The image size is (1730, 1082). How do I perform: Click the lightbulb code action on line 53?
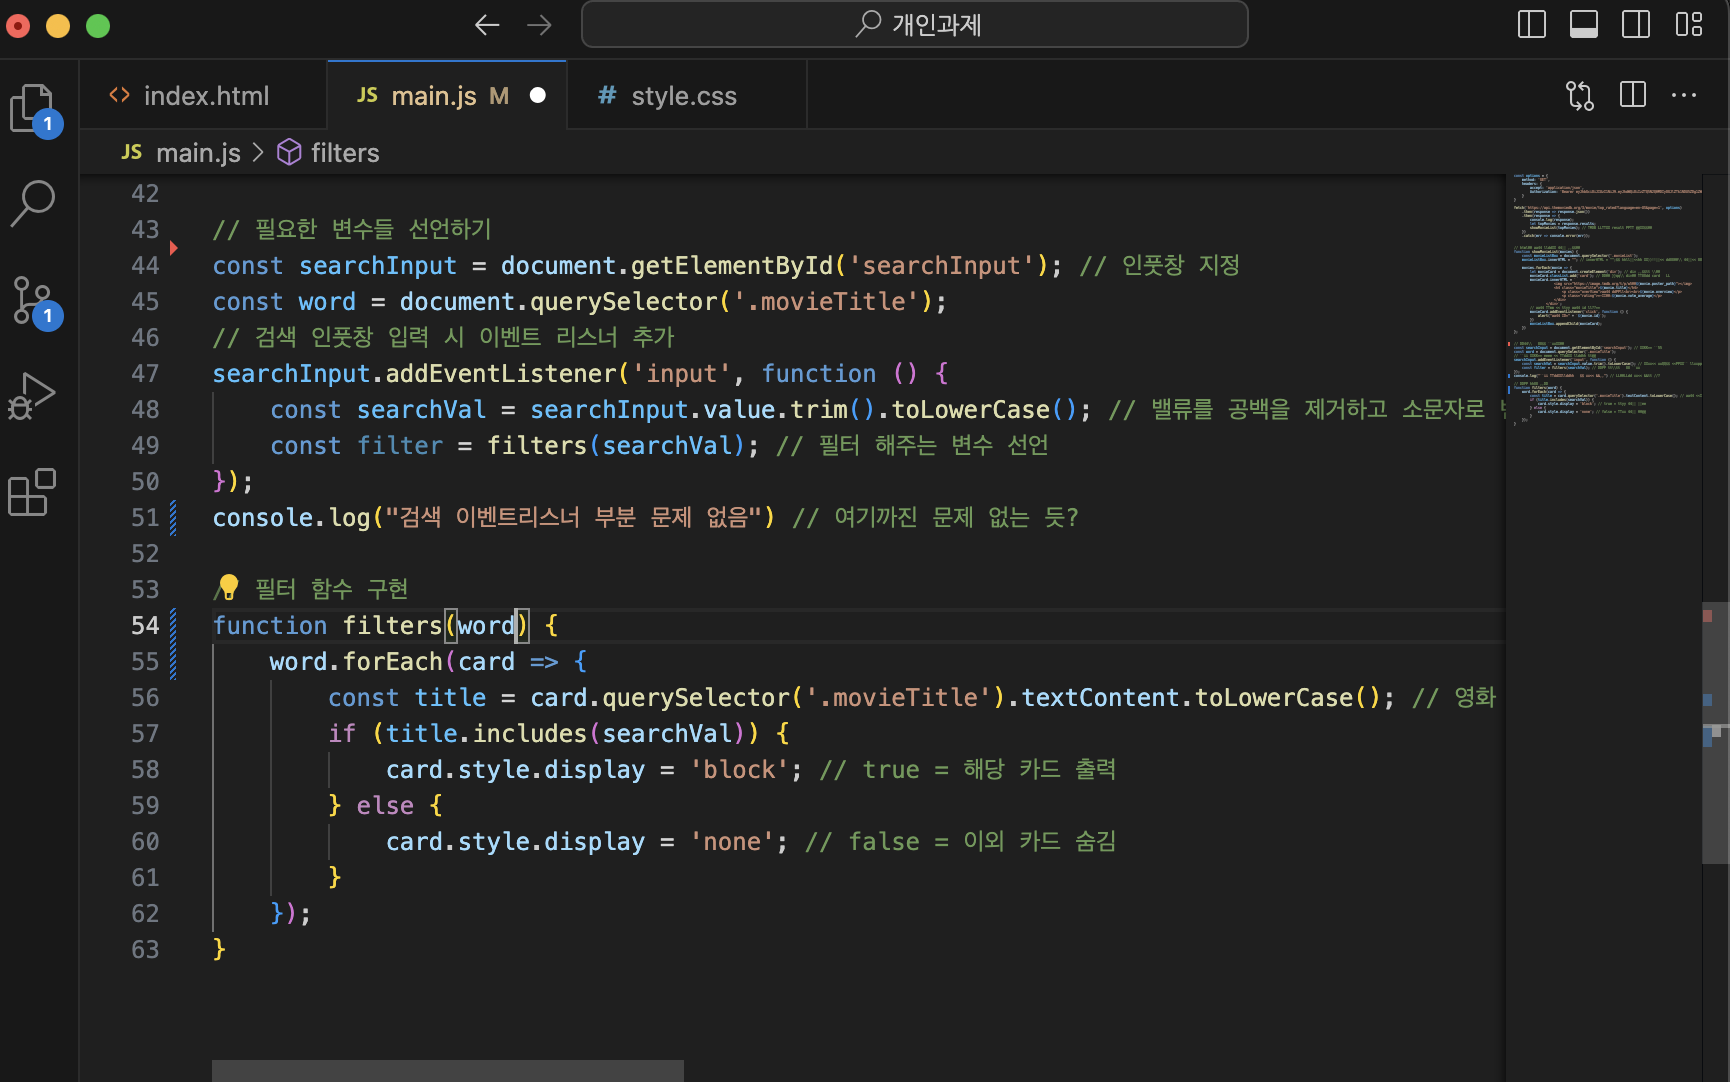[x=229, y=586]
